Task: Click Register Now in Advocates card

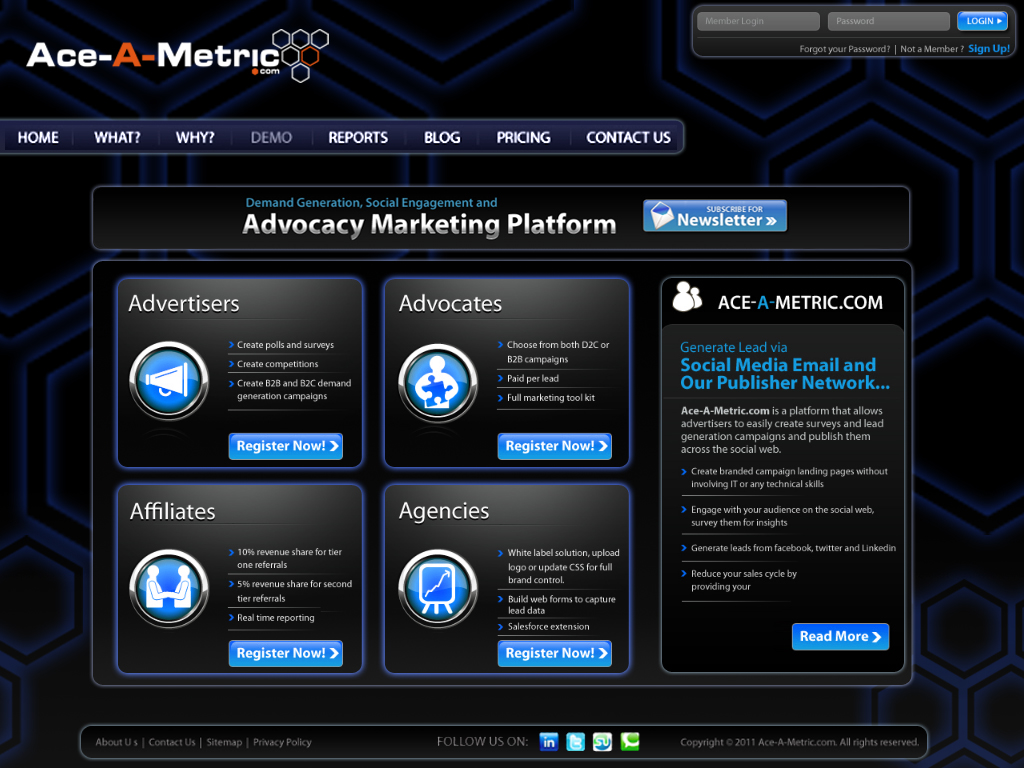Action: point(555,446)
